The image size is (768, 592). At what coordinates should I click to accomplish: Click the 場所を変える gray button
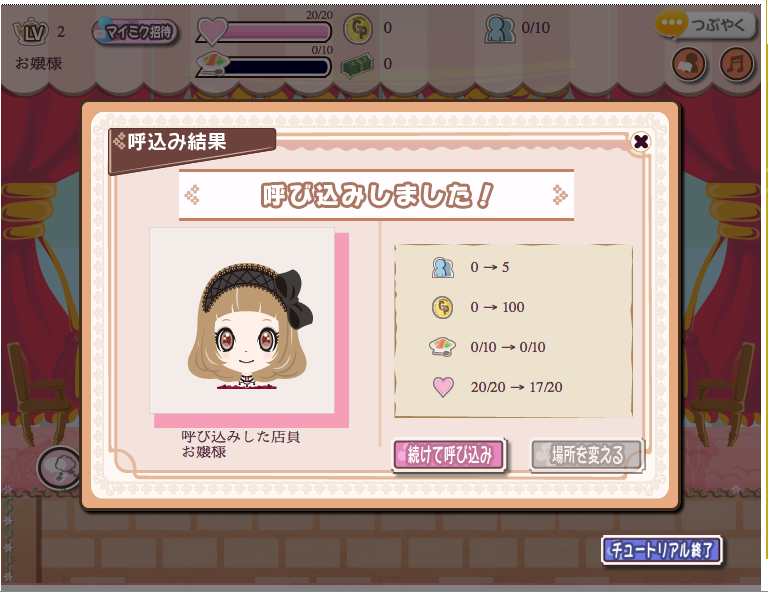click(587, 455)
